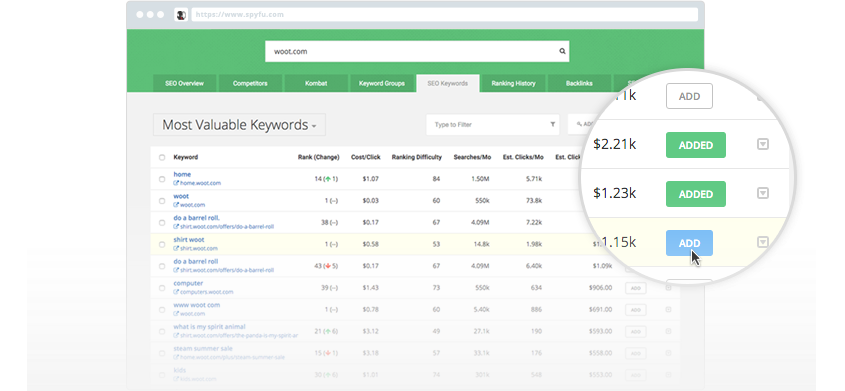The image size is (845, 391).
Task: Click row options arrow icon beside $2.21k
Action: click(763, 144)
